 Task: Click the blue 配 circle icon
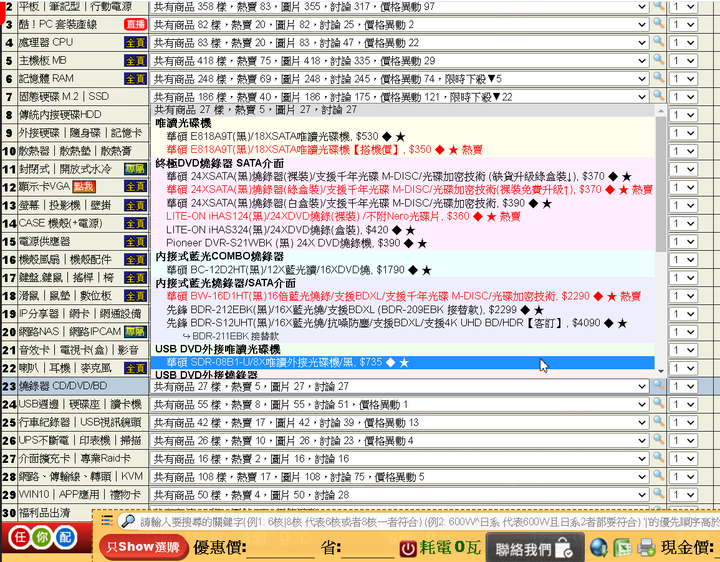[65, 537]
